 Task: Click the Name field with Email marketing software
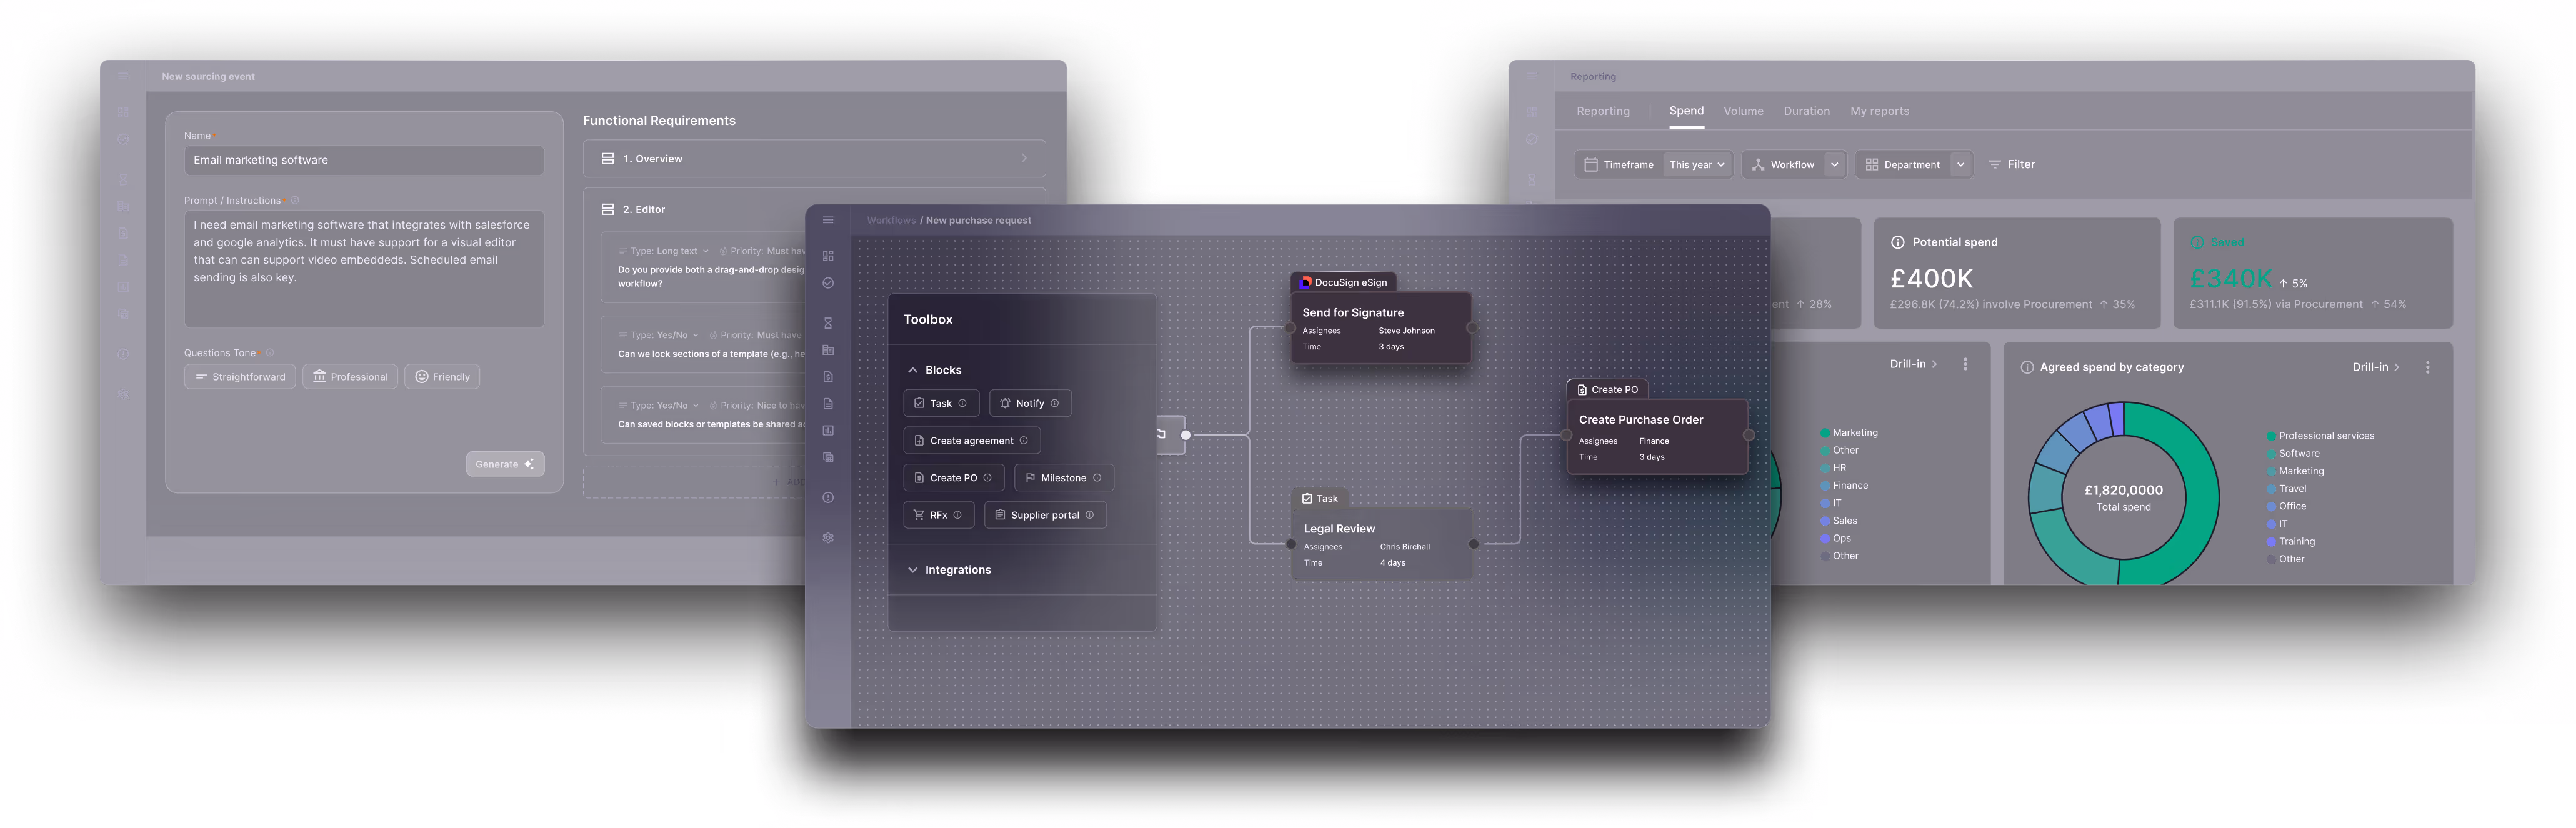[x=364, y=160]
